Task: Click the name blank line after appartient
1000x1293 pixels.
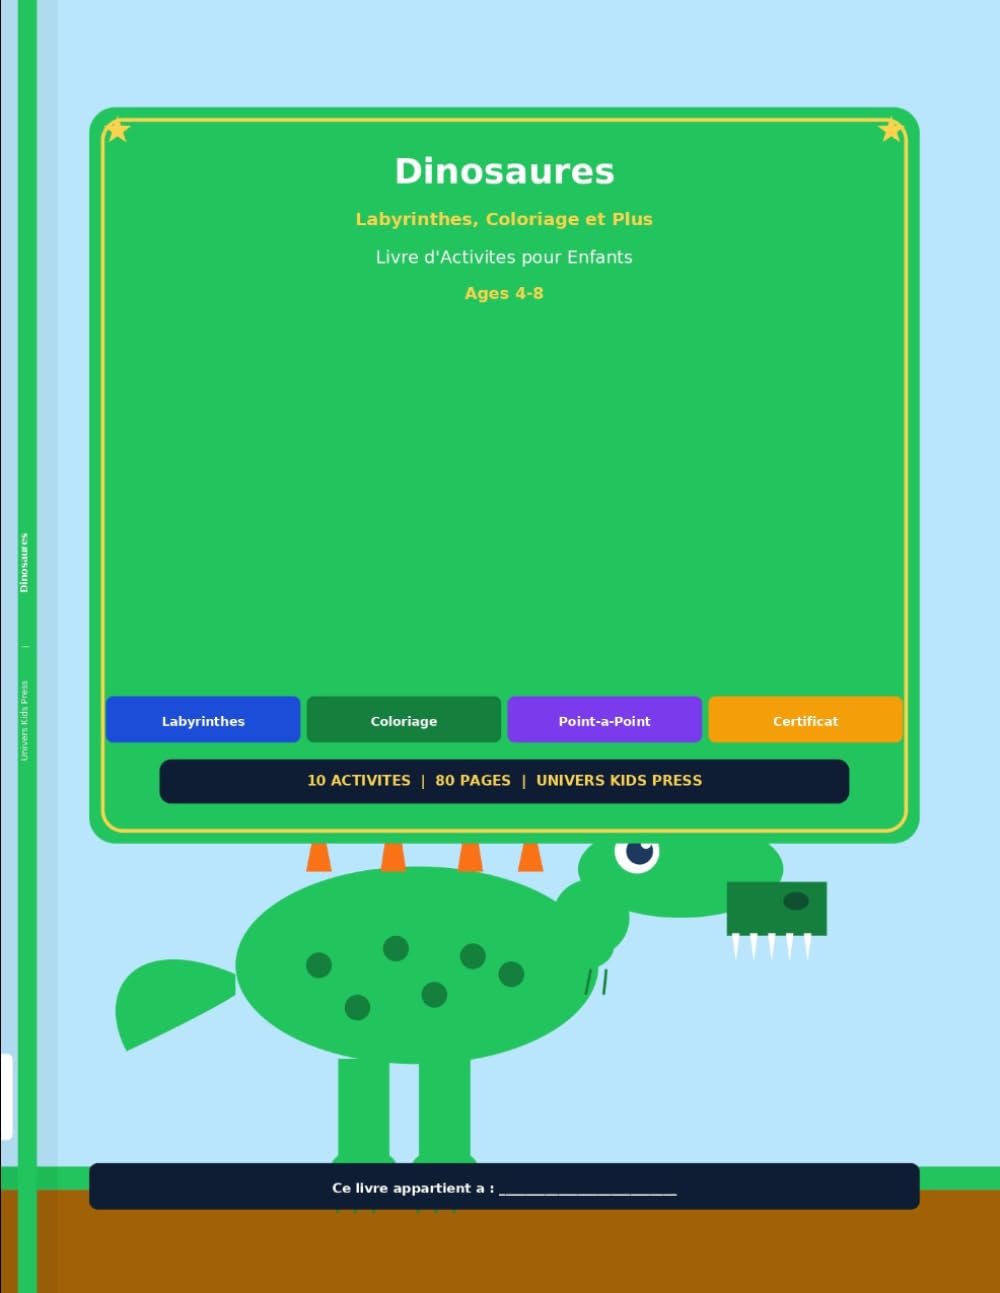Action: (x=588, y=1192)
